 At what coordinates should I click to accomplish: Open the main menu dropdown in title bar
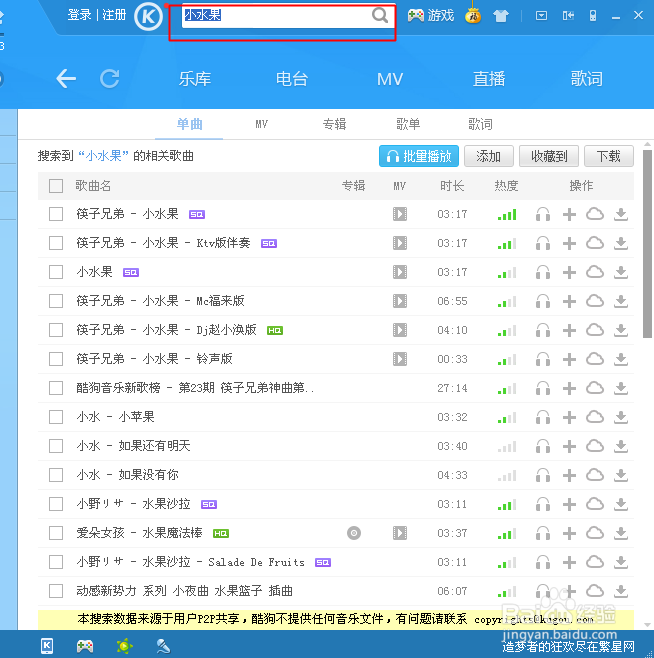click(x=542, y=16)
